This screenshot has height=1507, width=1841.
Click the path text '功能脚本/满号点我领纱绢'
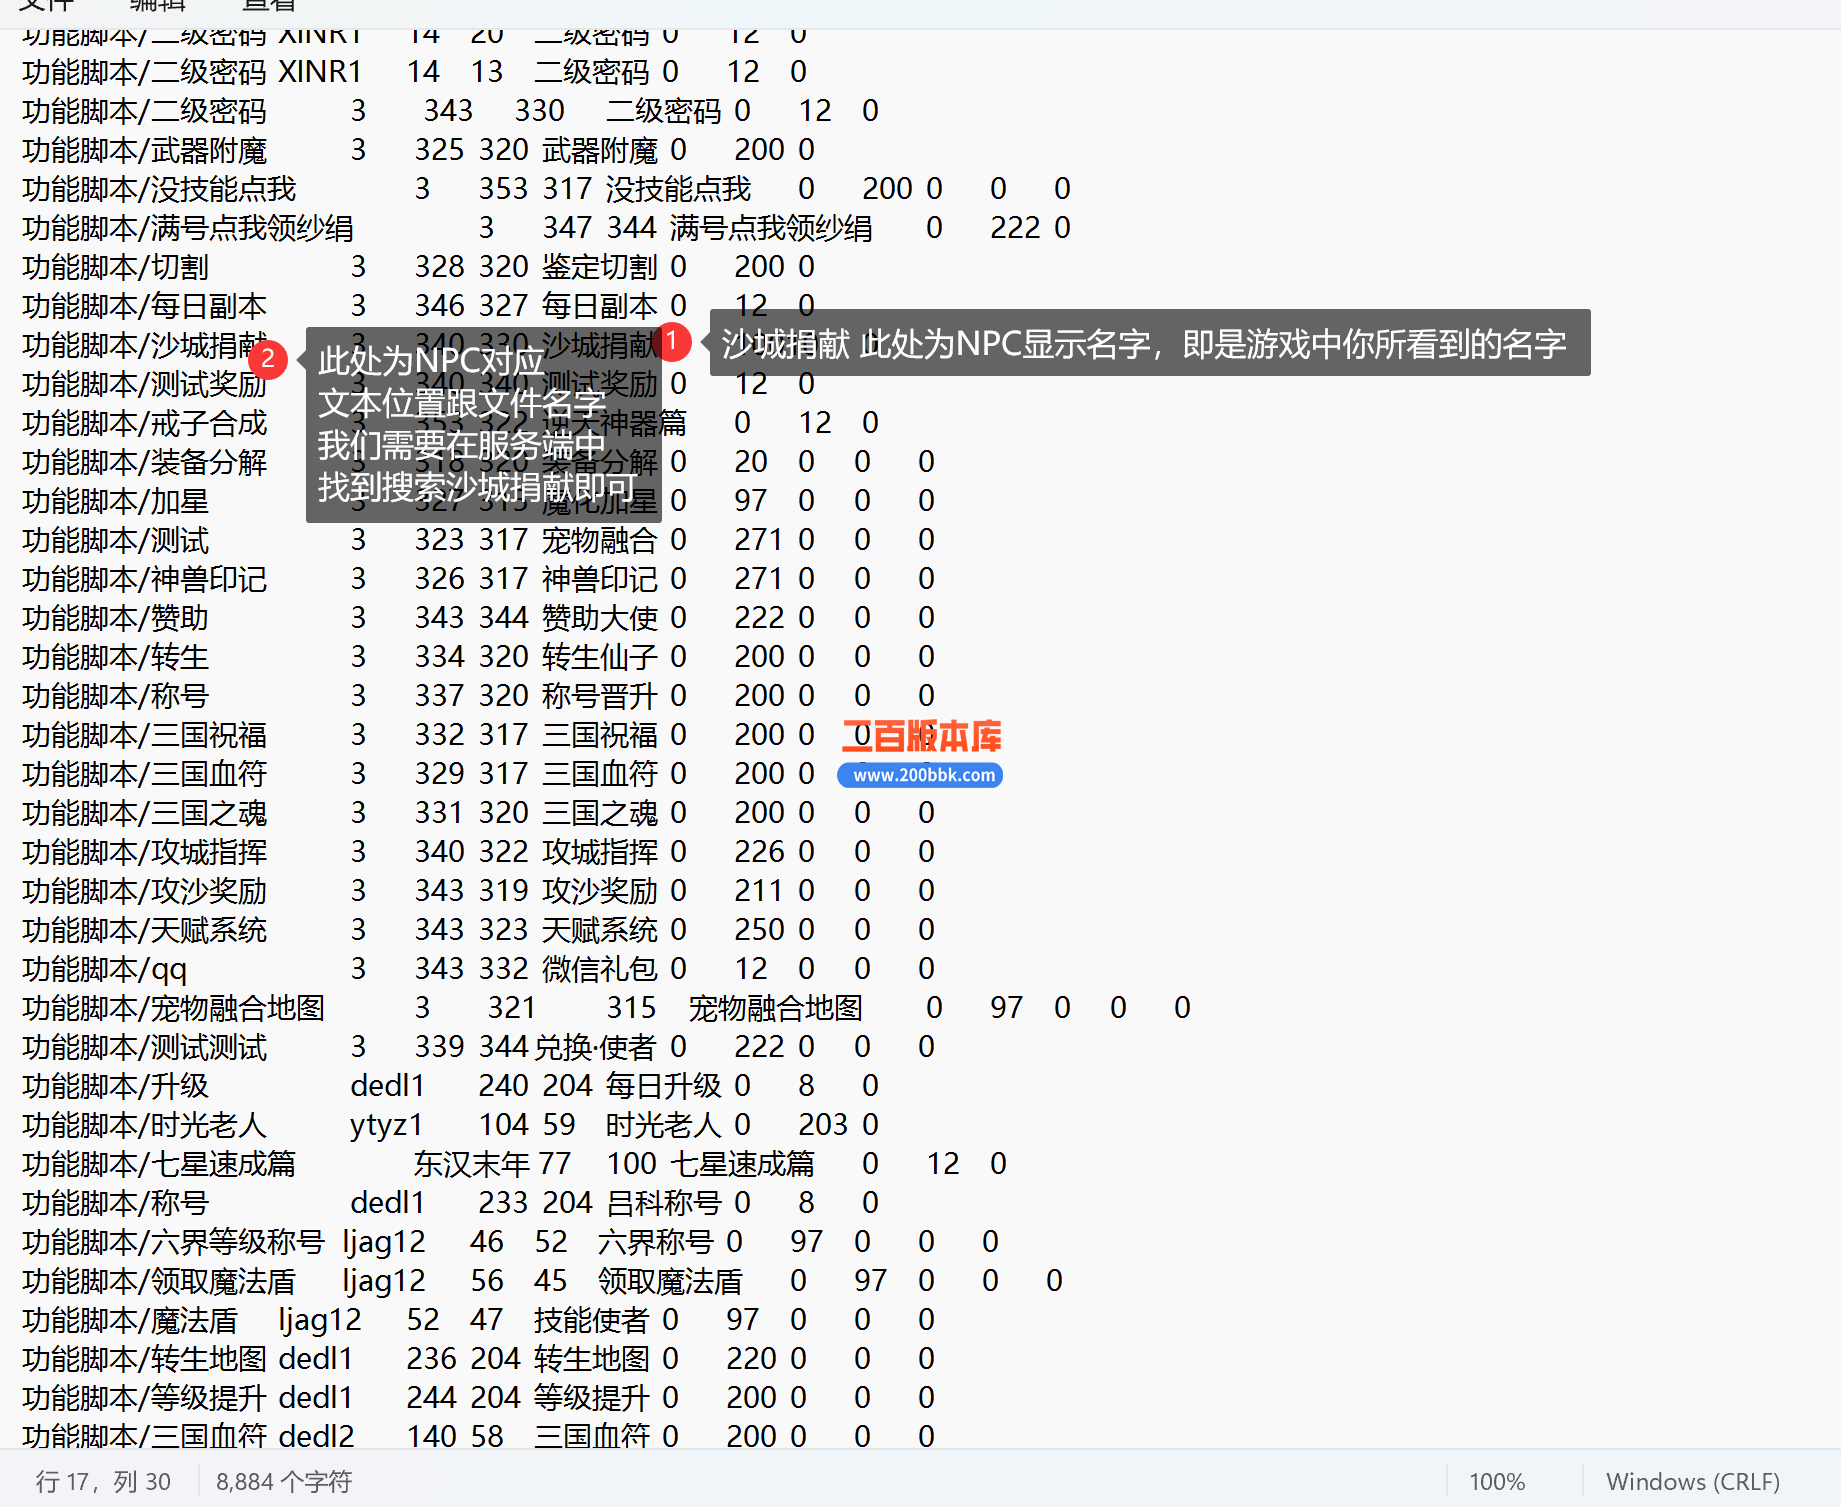click(x=188, y=228)
